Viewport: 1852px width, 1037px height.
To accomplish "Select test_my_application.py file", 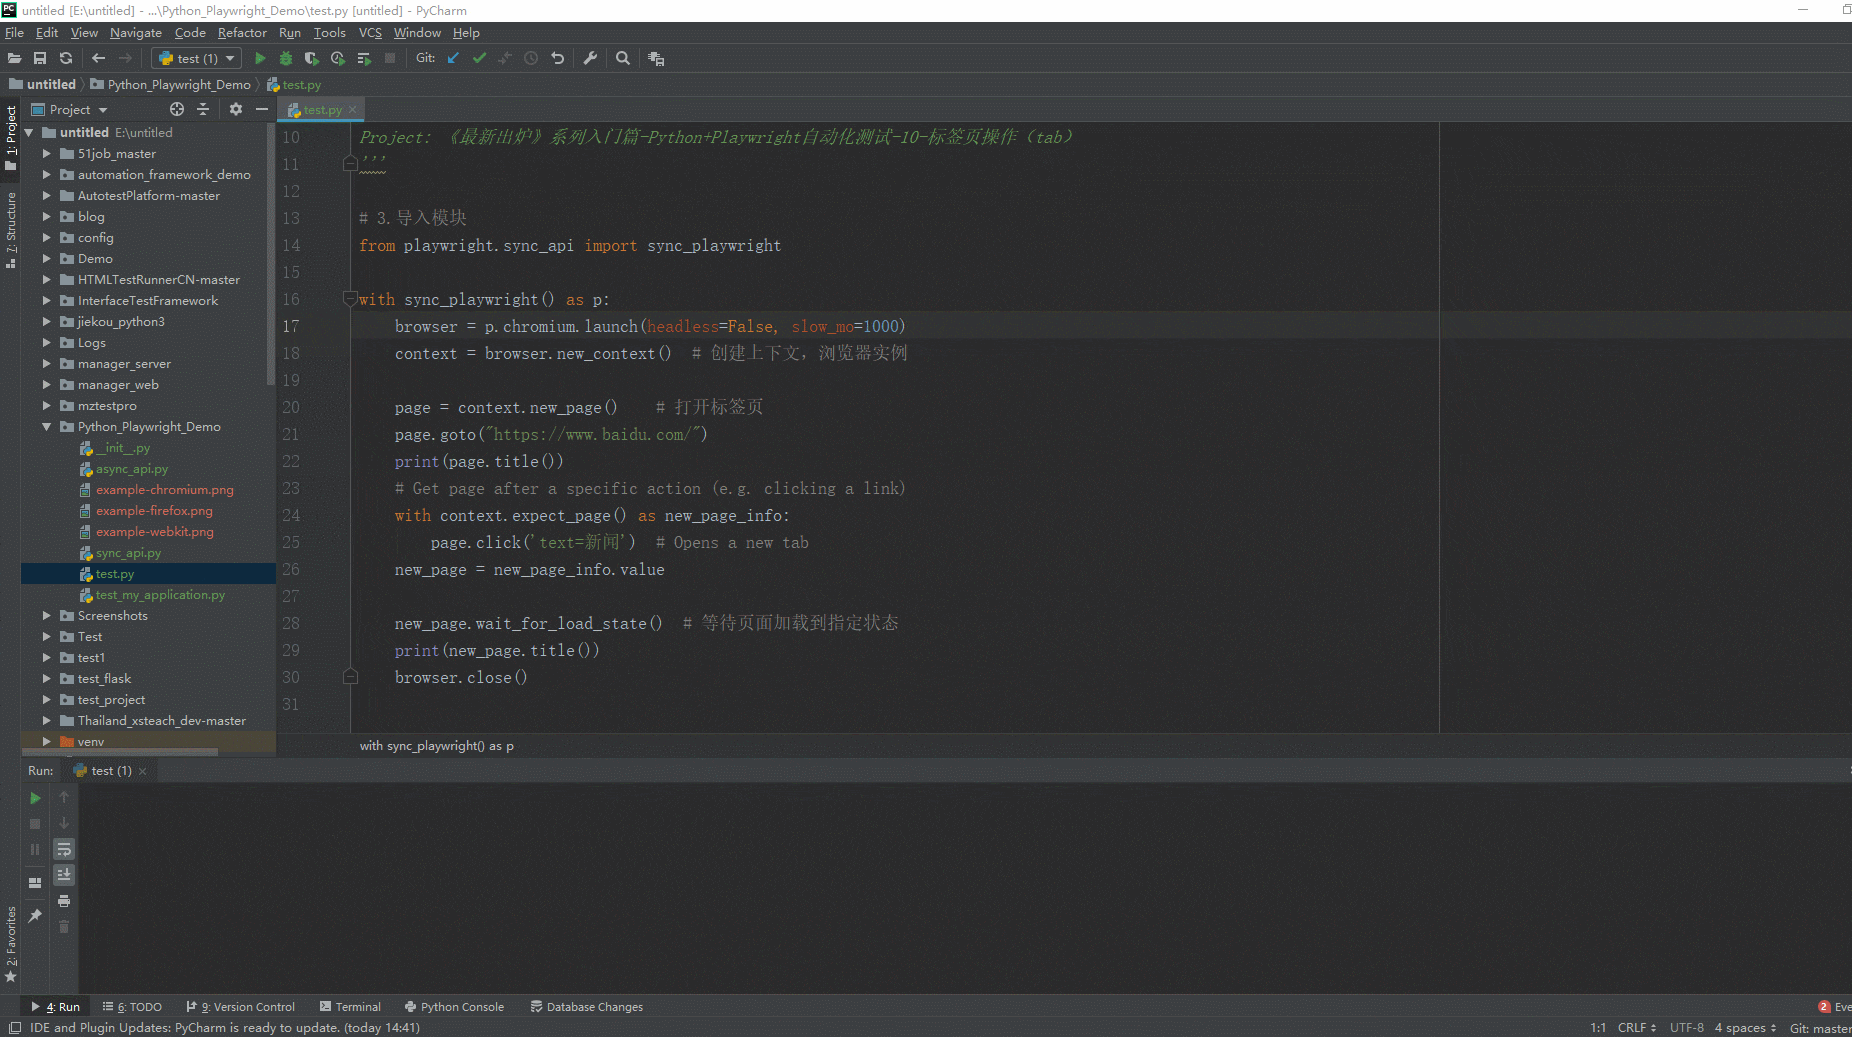I will click(x=160, y=594).
